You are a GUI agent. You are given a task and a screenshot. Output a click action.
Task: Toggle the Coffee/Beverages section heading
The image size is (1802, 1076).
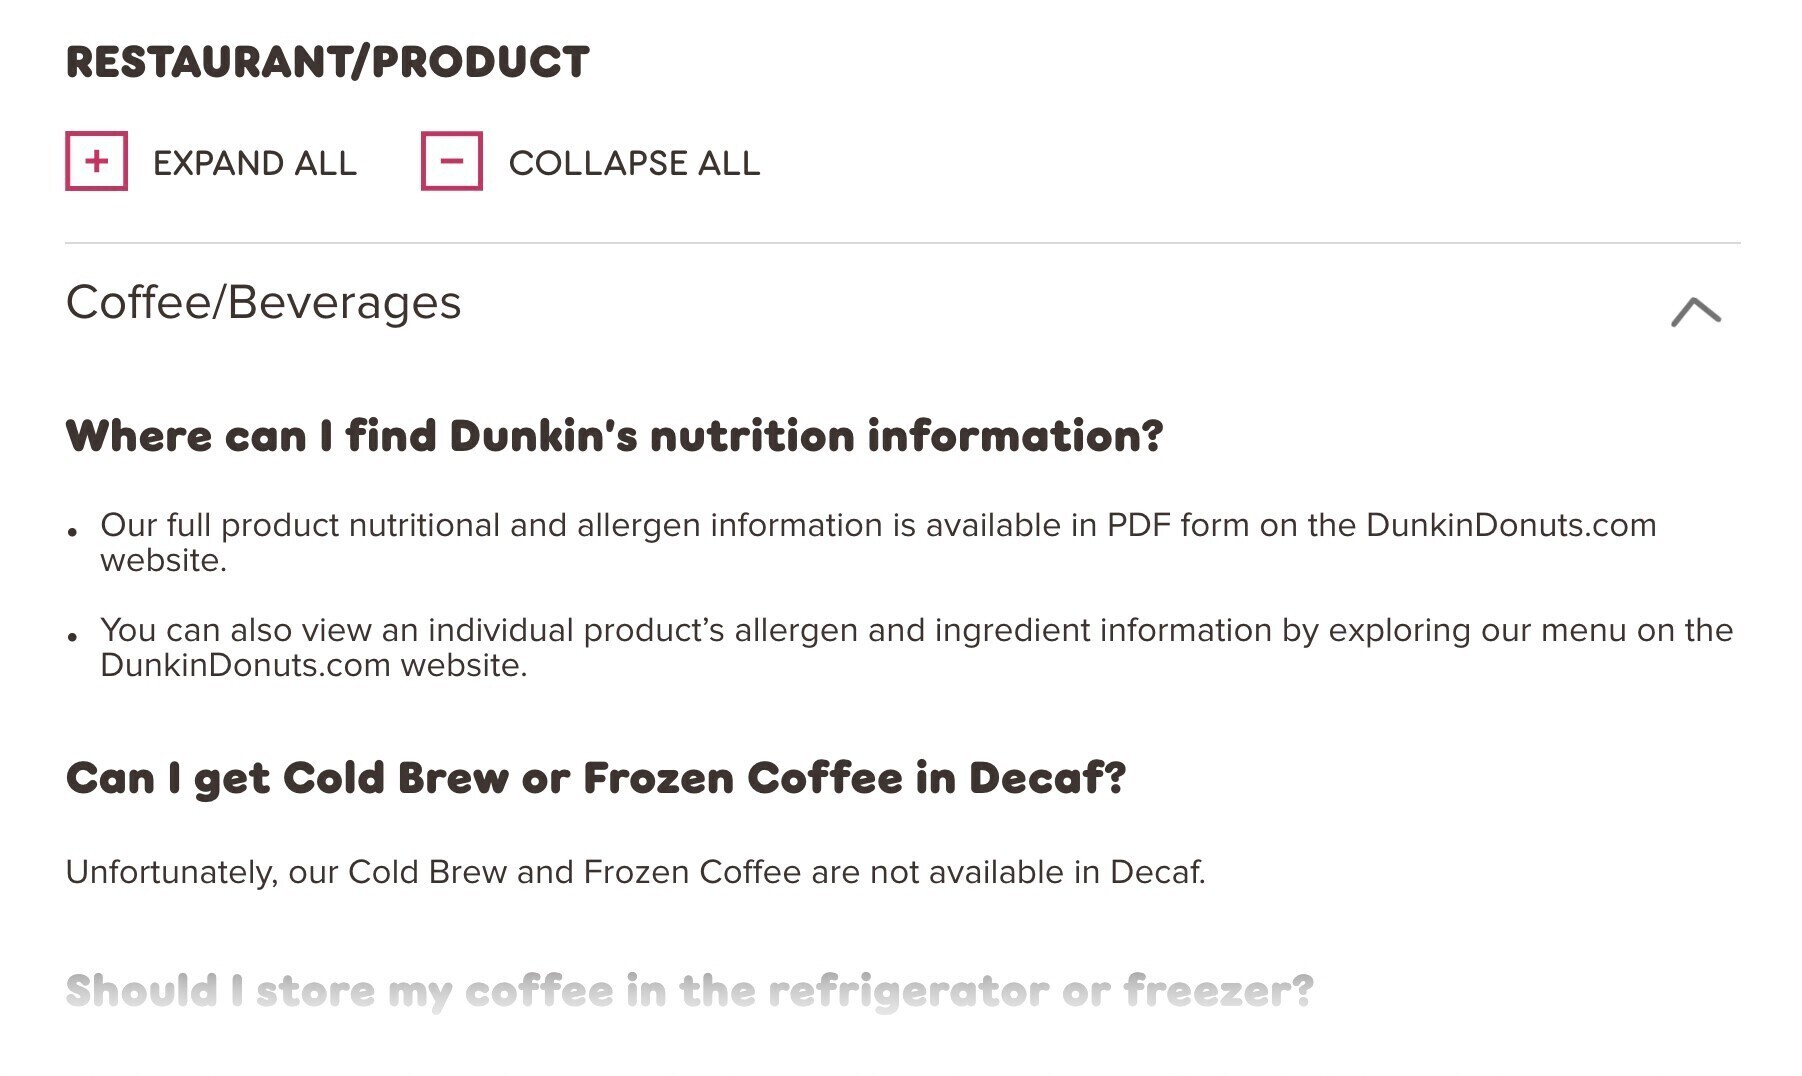pyautogui.click(x=263, y=302)
